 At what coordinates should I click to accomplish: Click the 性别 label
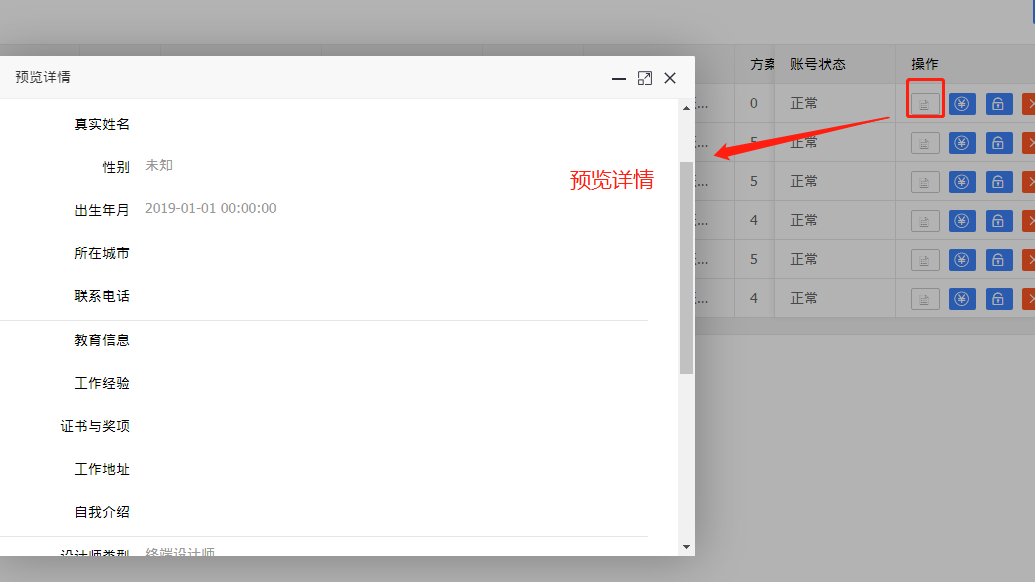(x=116, y=167)
